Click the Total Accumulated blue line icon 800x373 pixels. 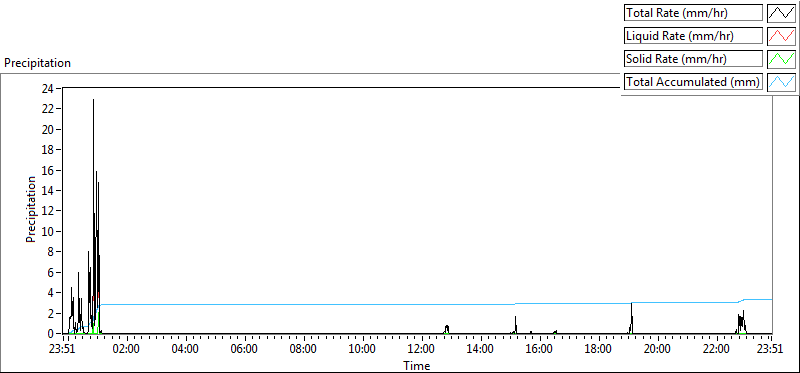click(x=782, y=82)
